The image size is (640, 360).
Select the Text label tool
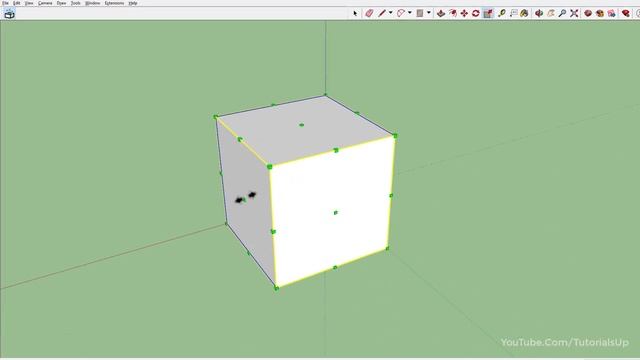513,13
